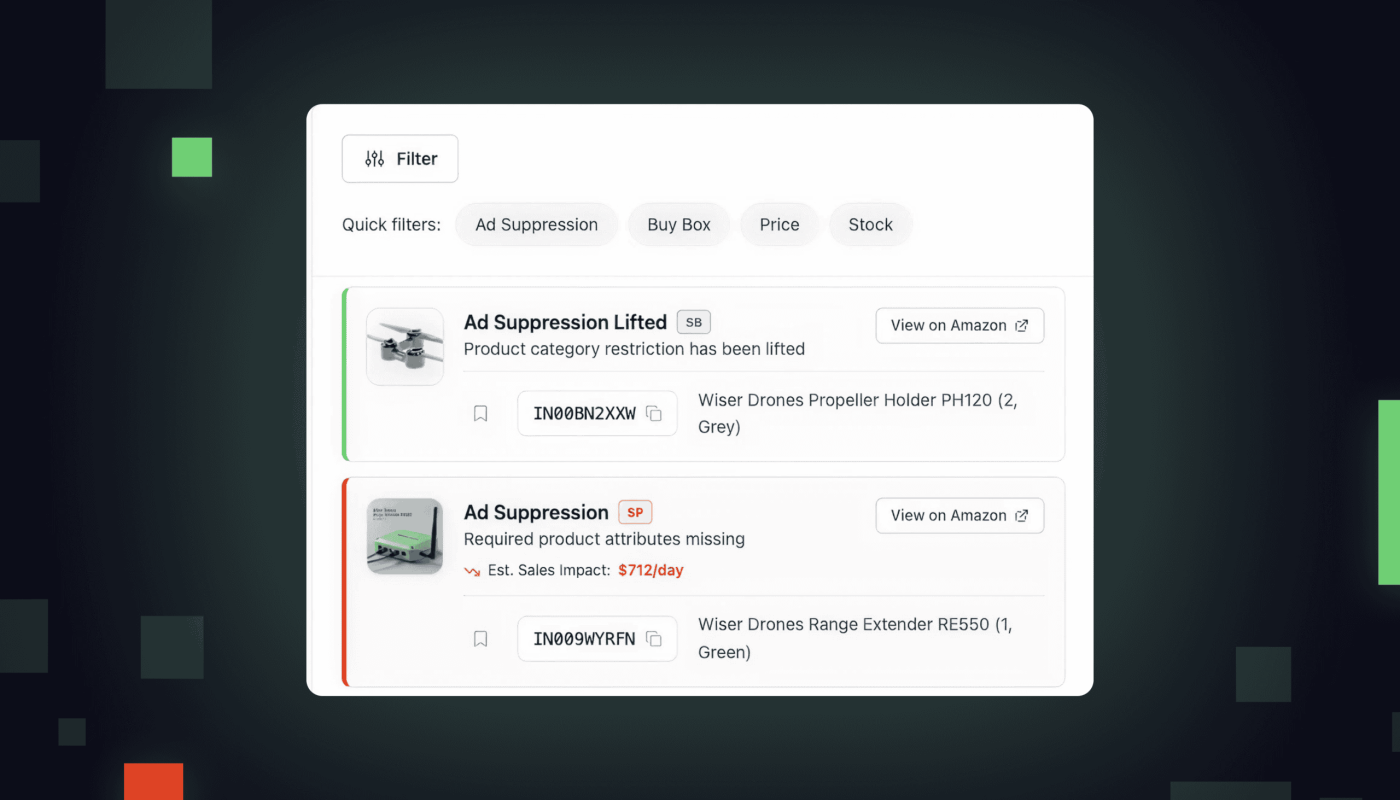Viewport: 1400px width, 800px height.
Task: Open the Filter options button
Action: click(400, 159)
